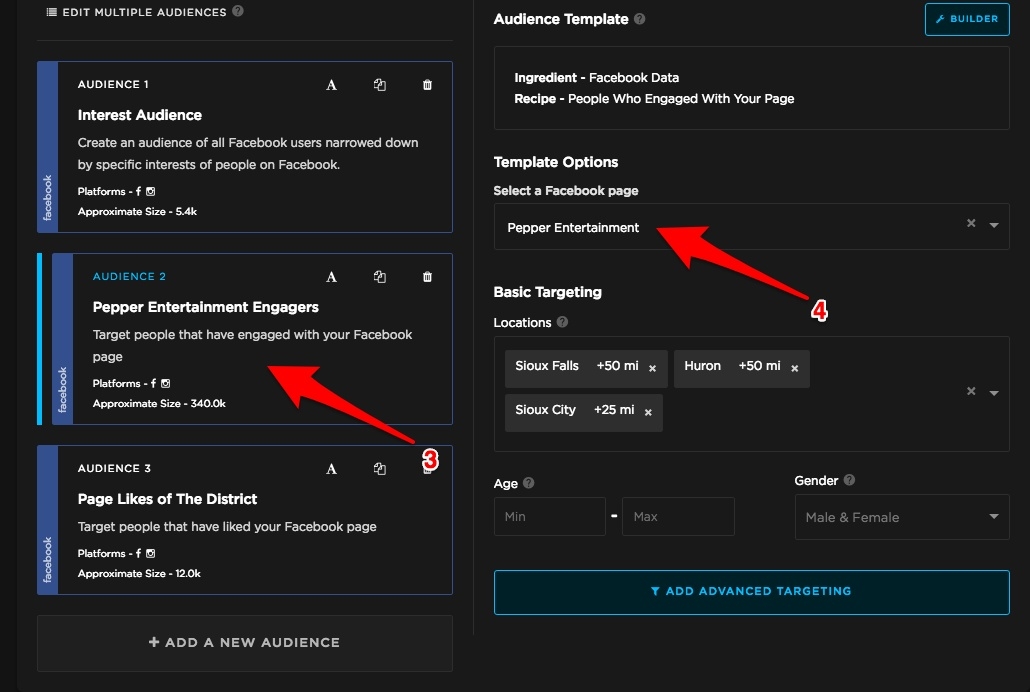
Task: Expand the Locations dropdown arrow
Action: click(x=995, y=393)
